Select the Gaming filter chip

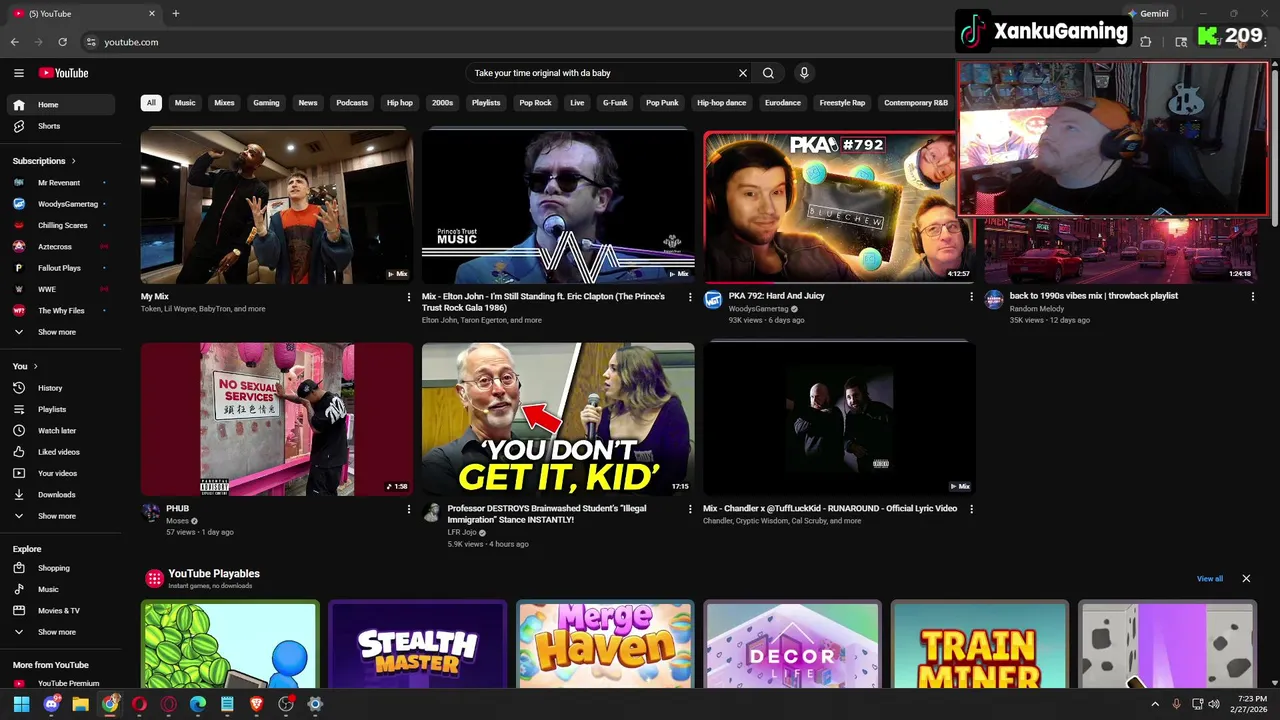[266, 103]
